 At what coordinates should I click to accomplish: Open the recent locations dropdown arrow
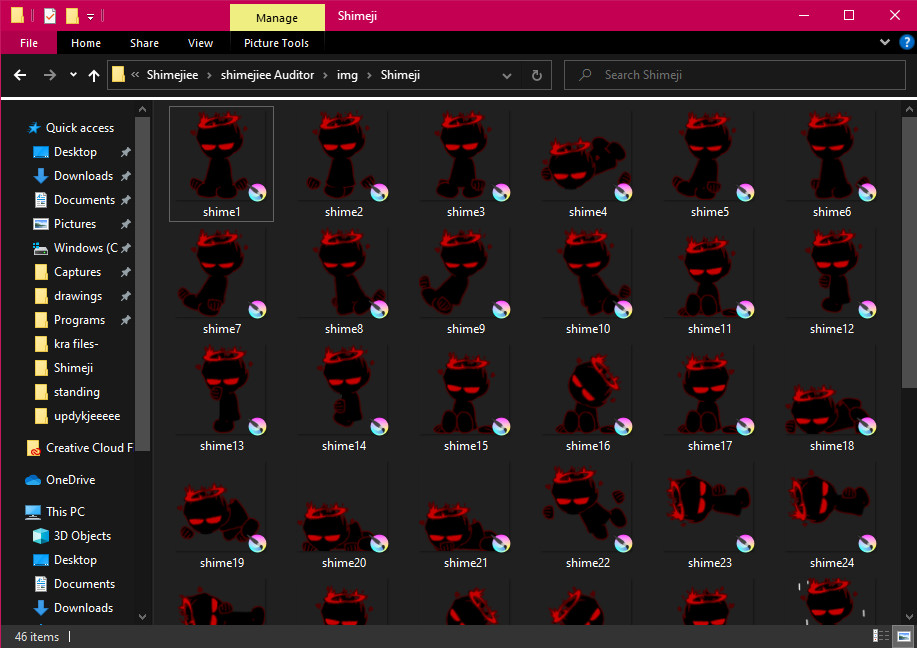[72, 75]
